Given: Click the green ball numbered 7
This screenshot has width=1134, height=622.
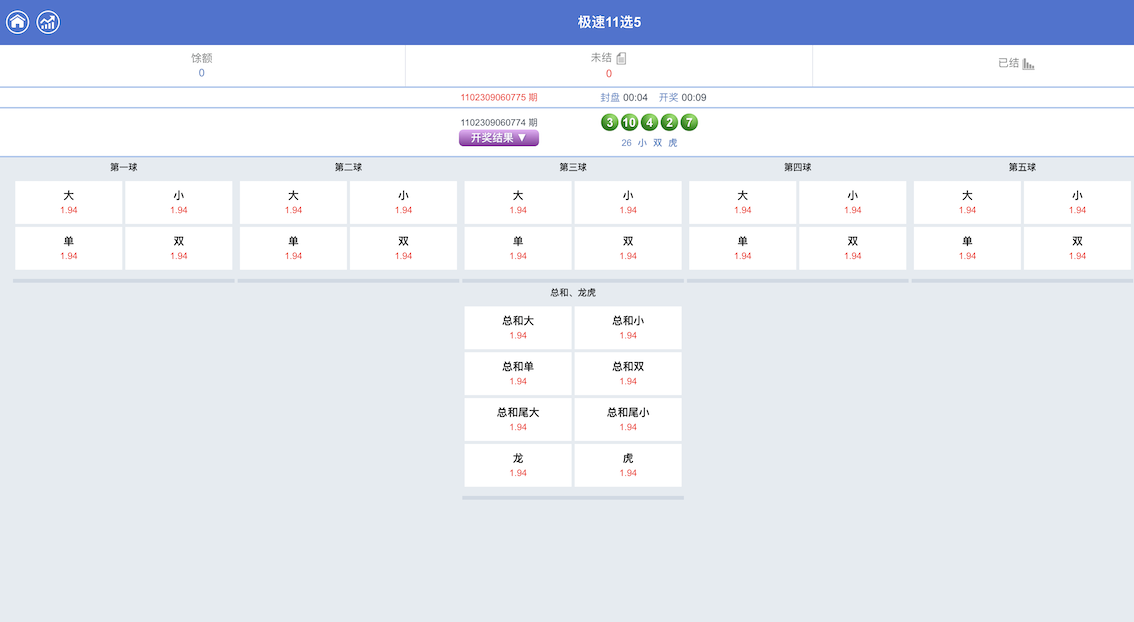Looking at the screenshot, I should pyautogui.click(x=689, y=122).
